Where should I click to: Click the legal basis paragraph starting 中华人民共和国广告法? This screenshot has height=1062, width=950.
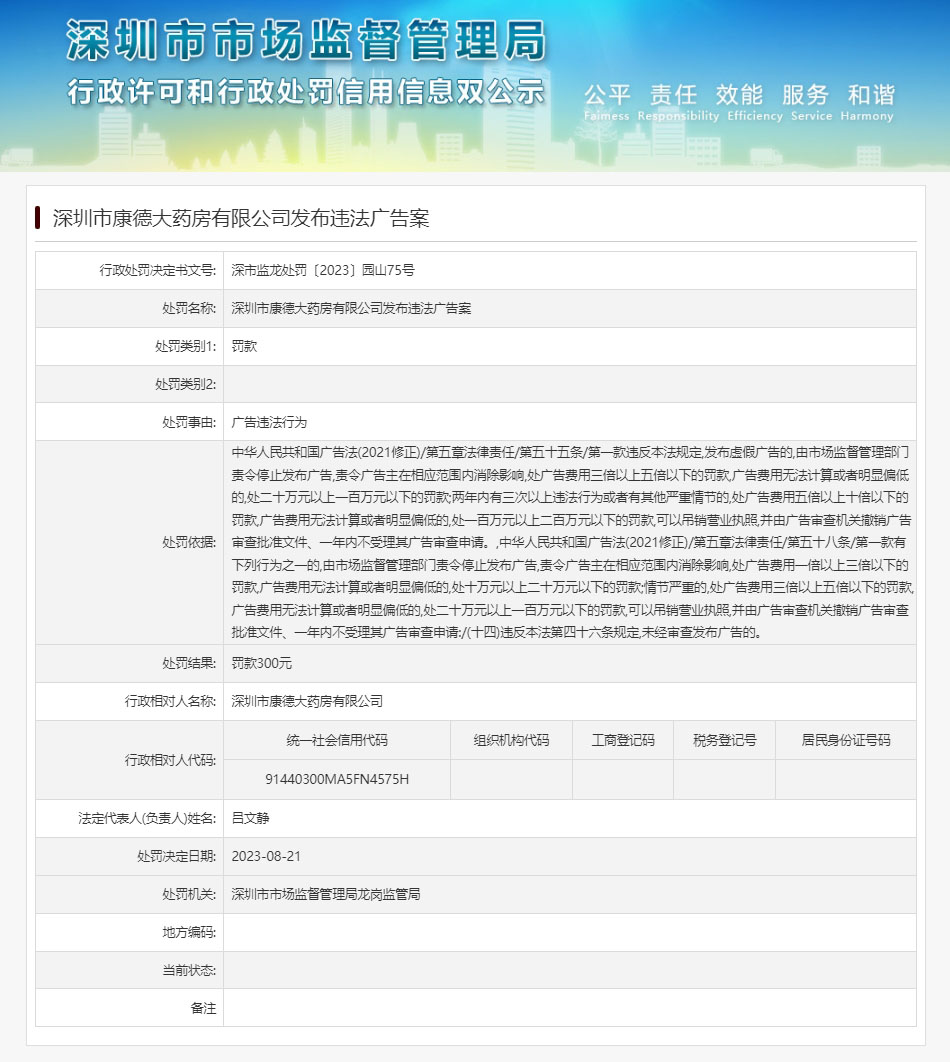572,543
